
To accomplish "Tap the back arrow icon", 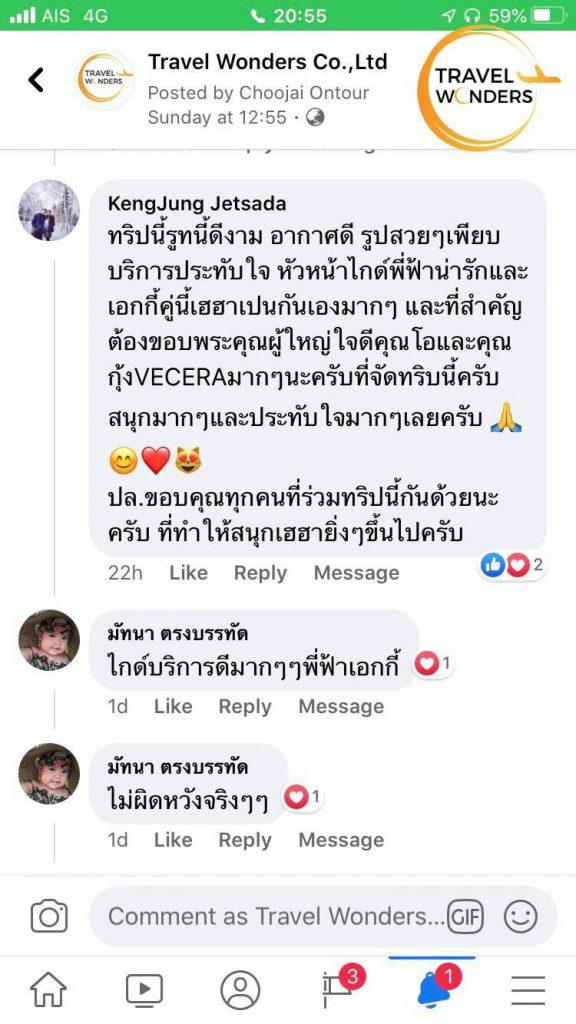I will click(x=36, y=80).
